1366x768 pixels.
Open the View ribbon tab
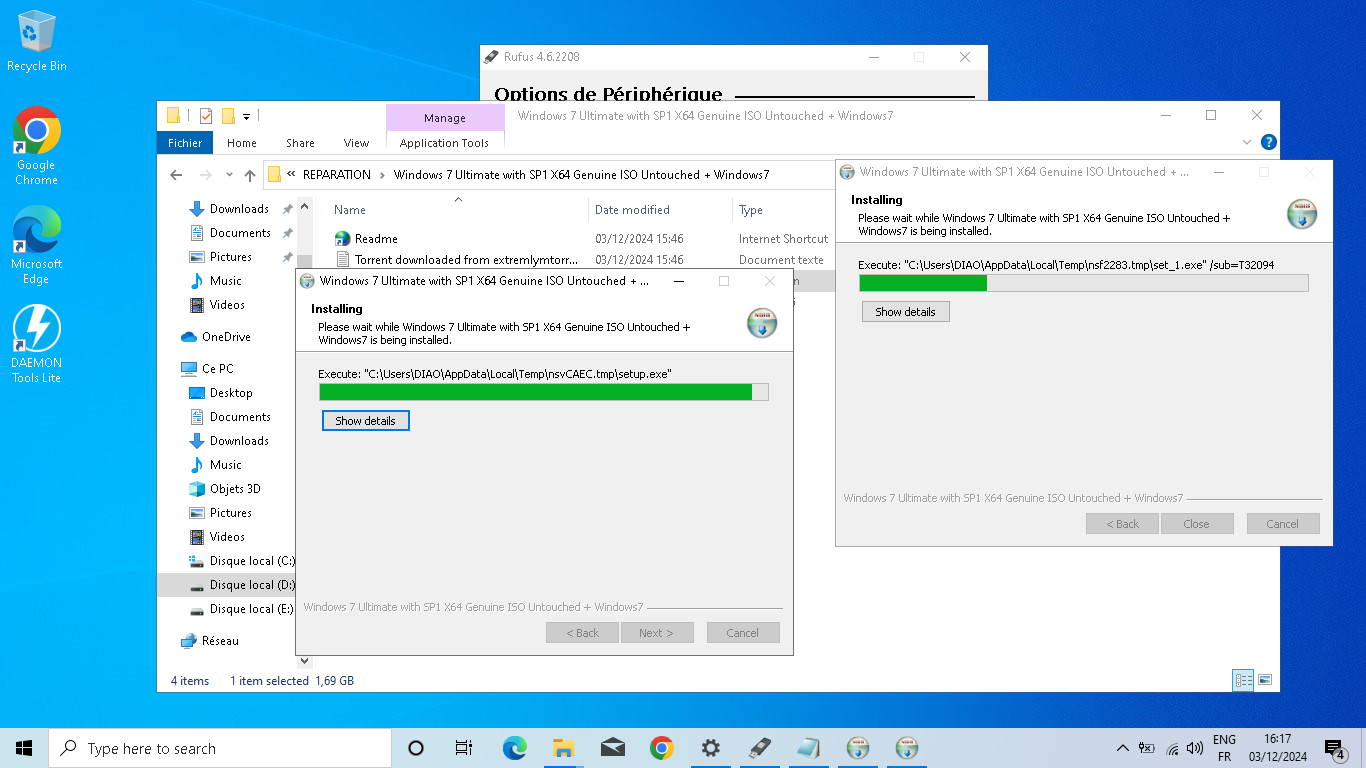[x=356, y=143]
